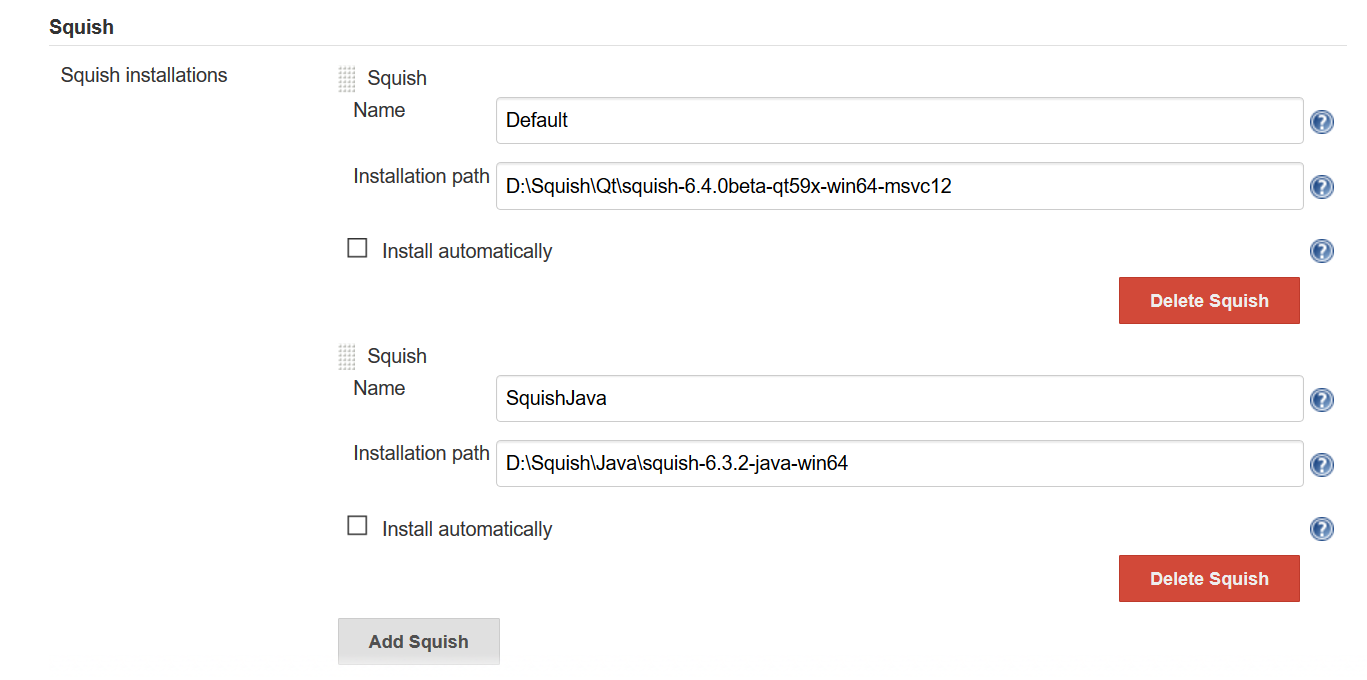Click the drag handle of the Default installation
The width and height of the screenshot is (1367, 680).
347,79
